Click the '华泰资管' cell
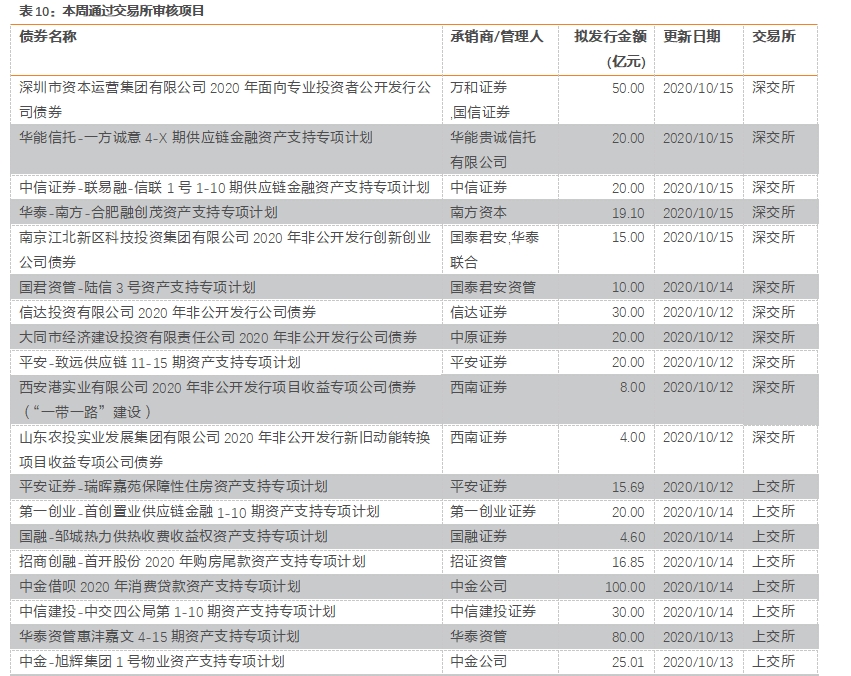The width and height of the screenshot is (851, 676). click(478, 636)
